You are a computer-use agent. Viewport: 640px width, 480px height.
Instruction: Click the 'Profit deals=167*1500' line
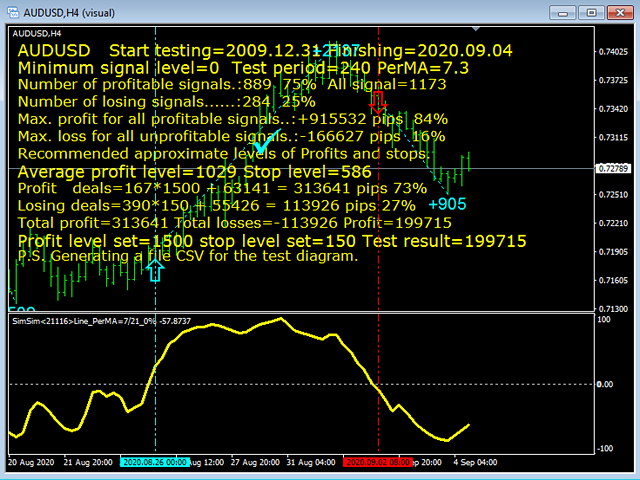tap(222, 188)
